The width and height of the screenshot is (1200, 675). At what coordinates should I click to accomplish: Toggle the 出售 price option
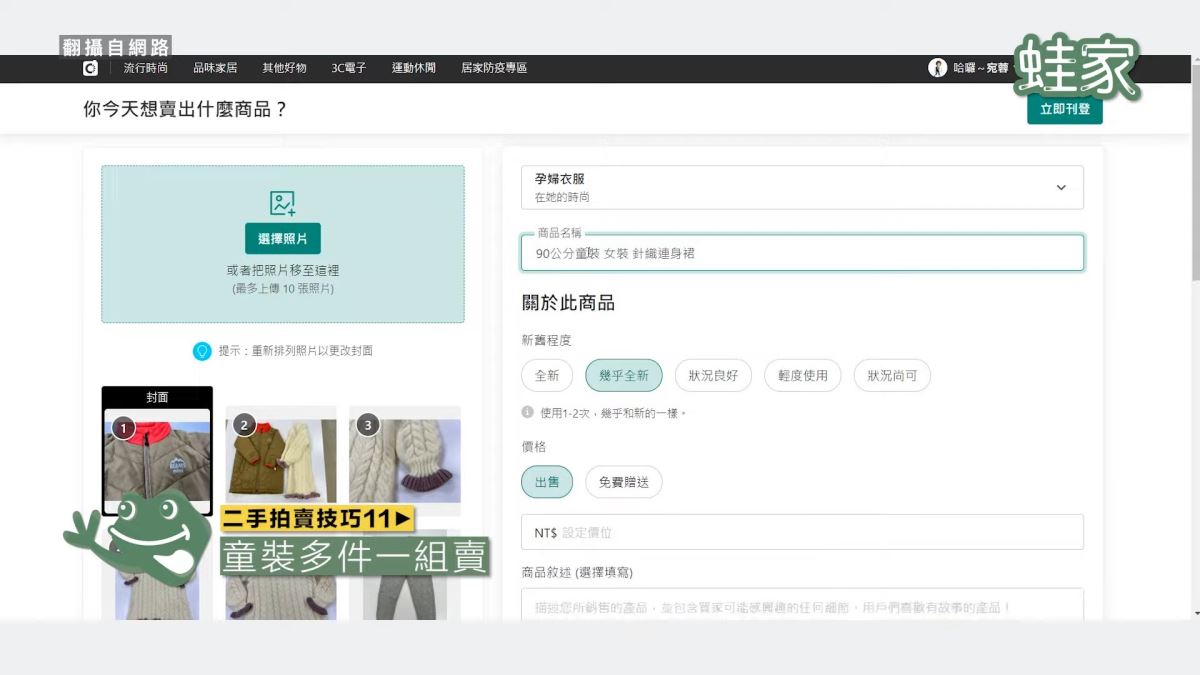coord(547,482)
